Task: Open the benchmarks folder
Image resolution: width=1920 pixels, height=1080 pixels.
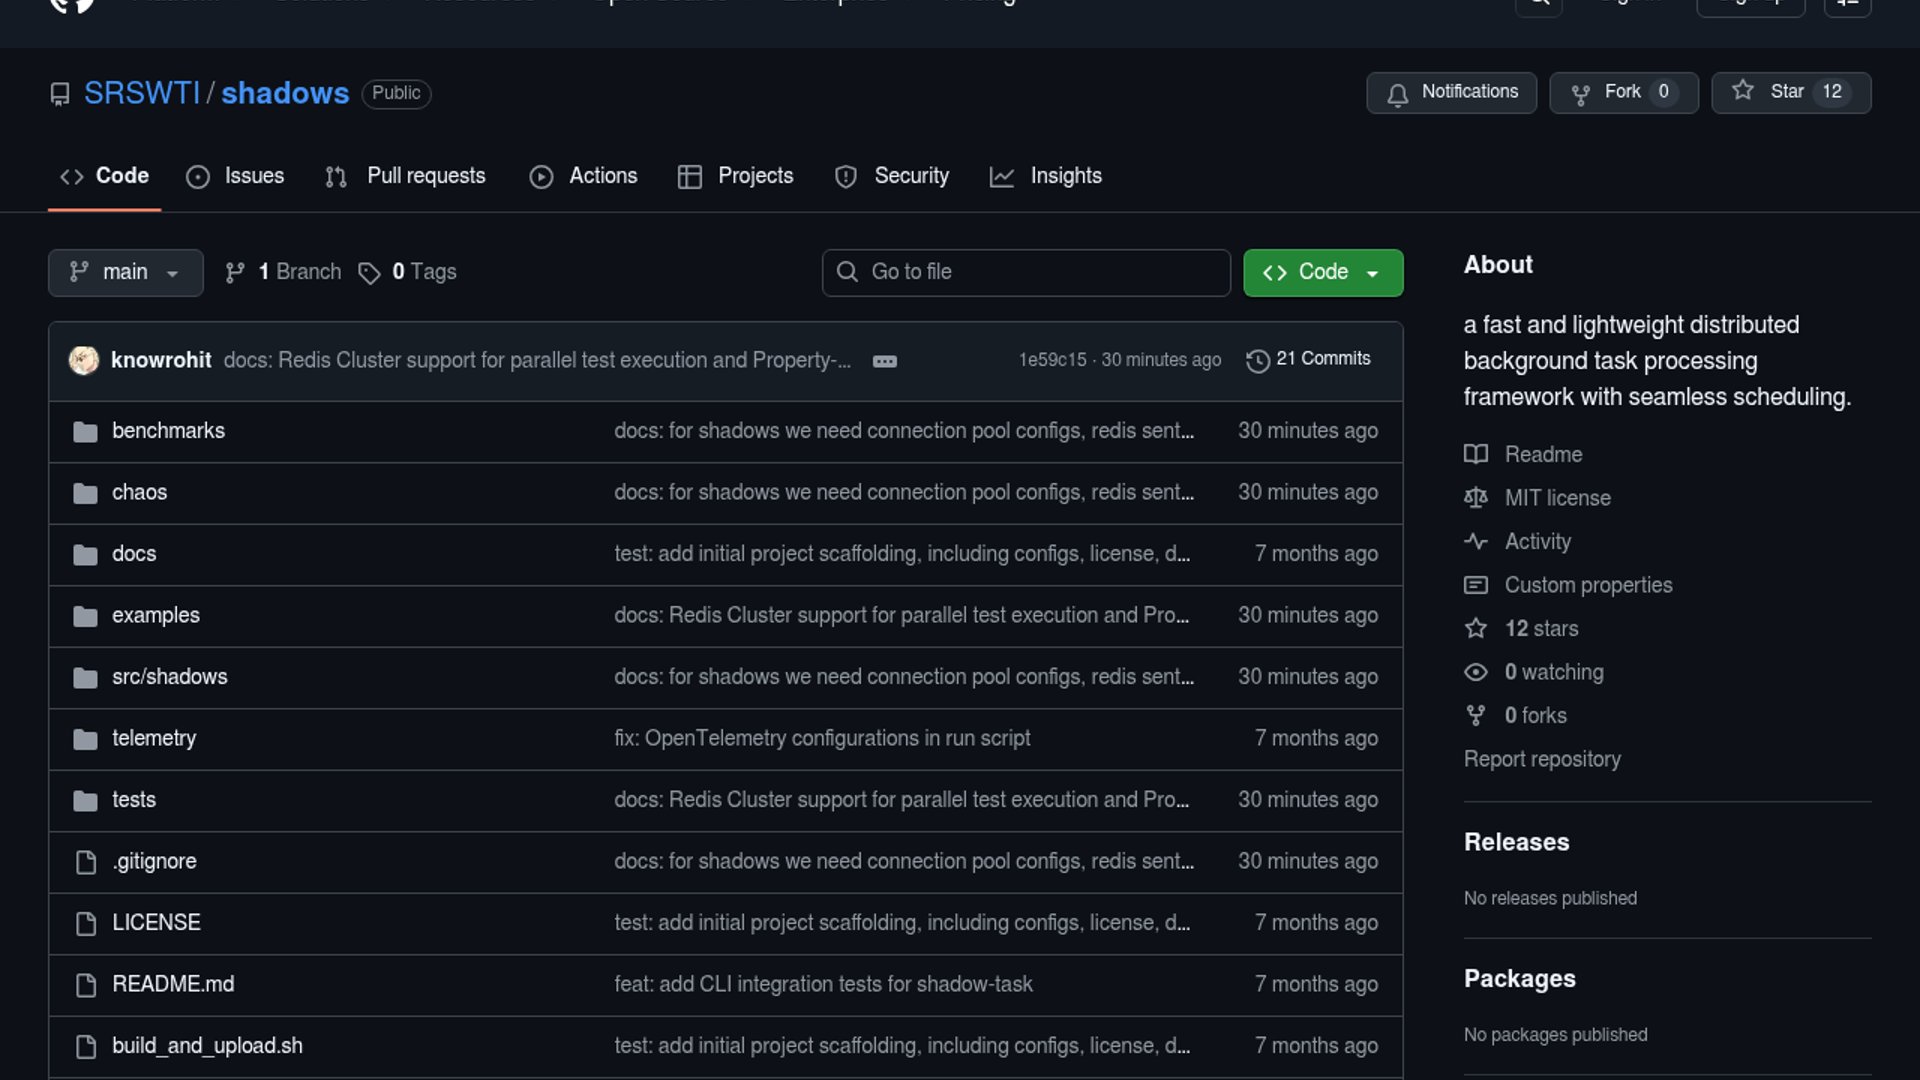Action: [x=168, y=431]
